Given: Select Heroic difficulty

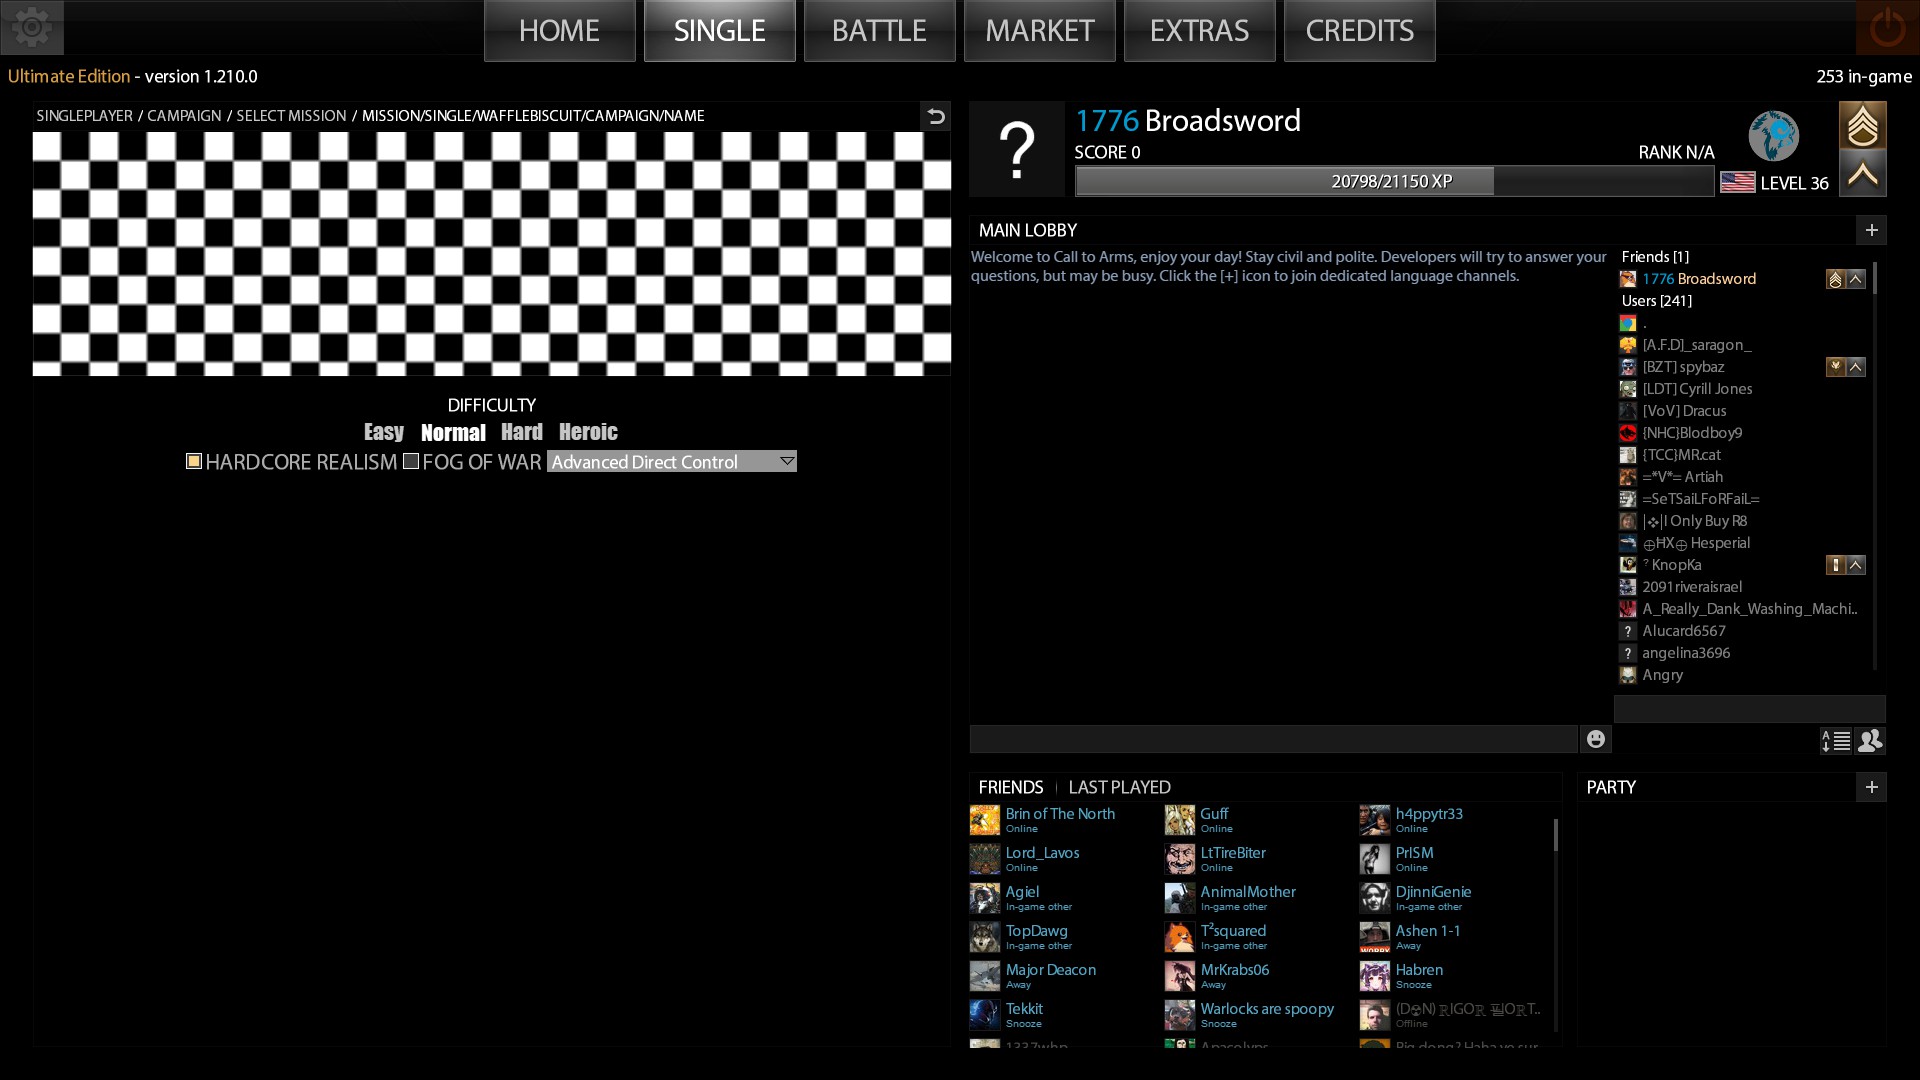Looking at the screenshot, I should [588, 432].
